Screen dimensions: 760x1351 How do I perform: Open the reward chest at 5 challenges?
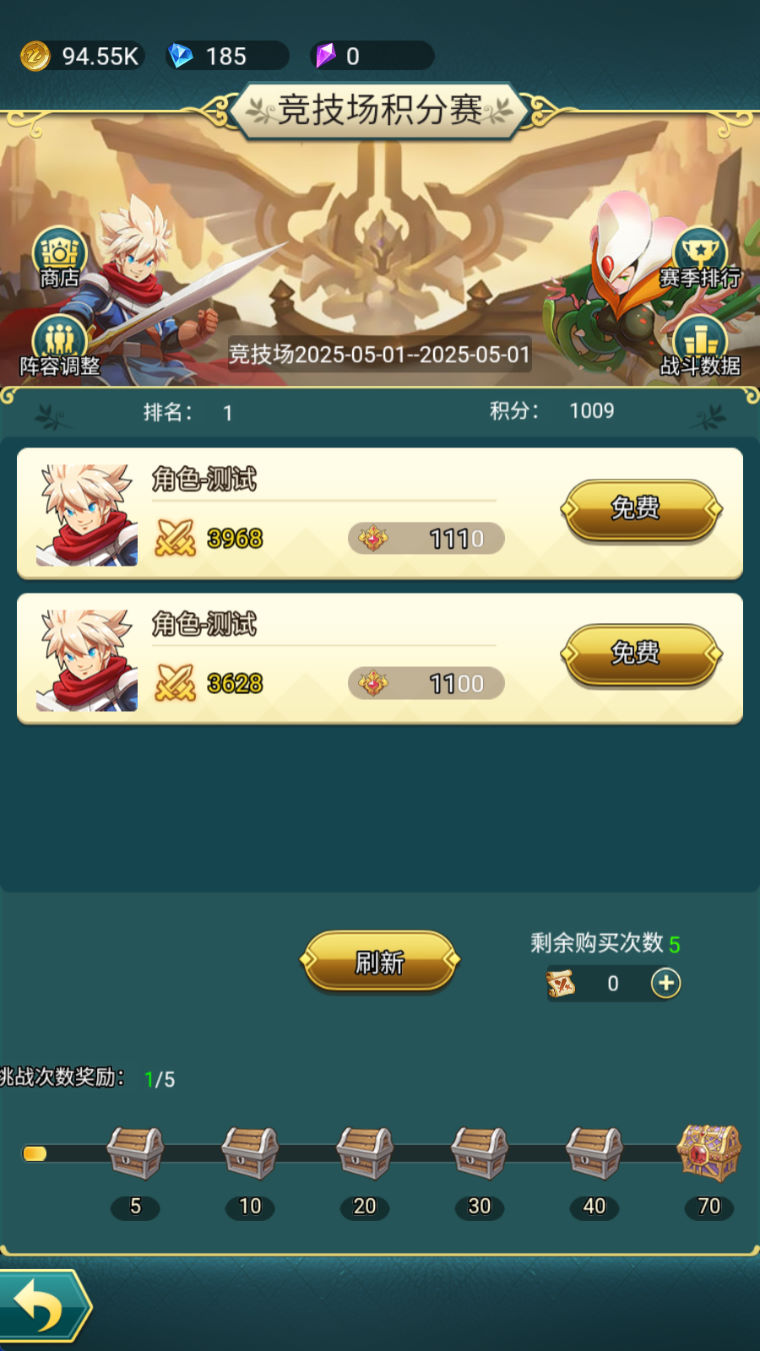pos(135,1153)
